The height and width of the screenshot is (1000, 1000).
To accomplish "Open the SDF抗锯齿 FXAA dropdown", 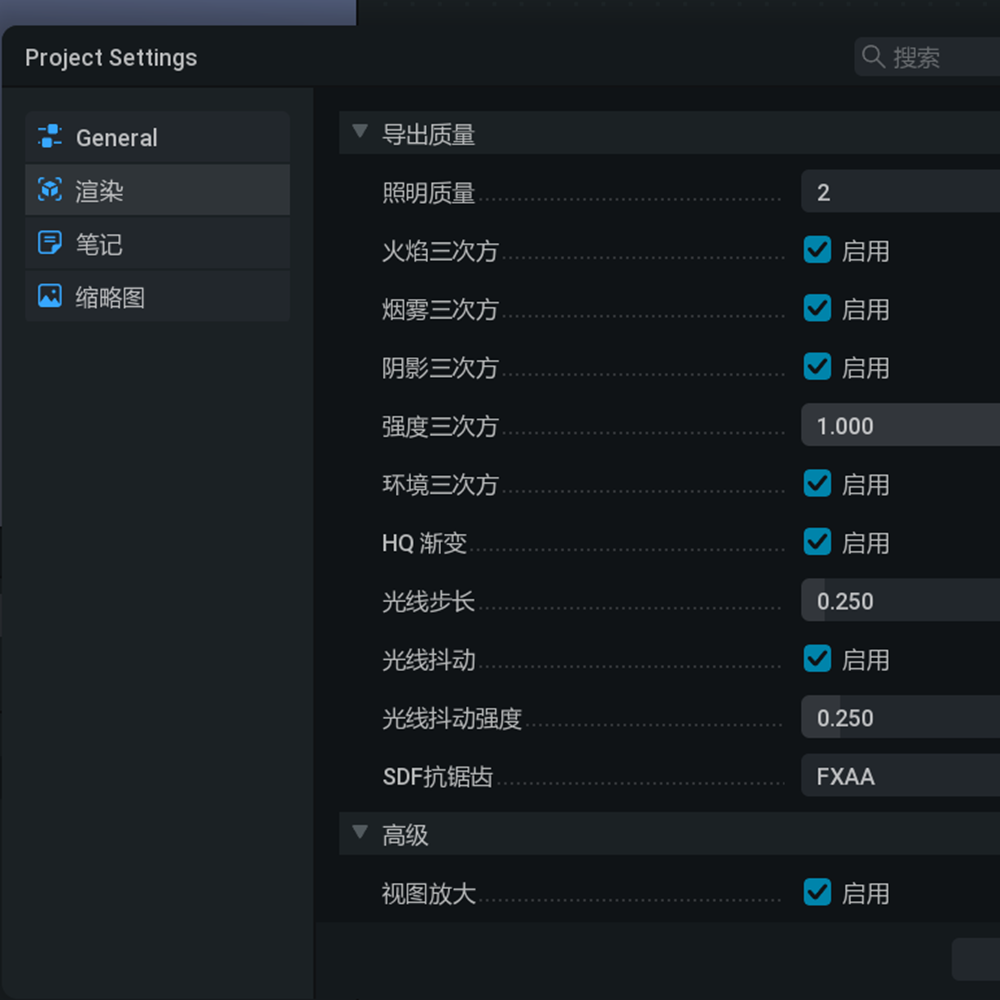I will (x=900, y=776).
